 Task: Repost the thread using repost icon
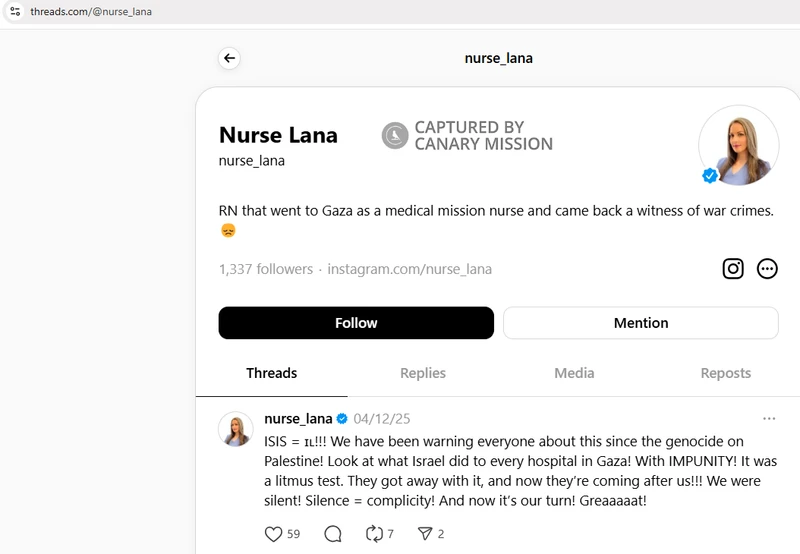(x=375, y=534)
